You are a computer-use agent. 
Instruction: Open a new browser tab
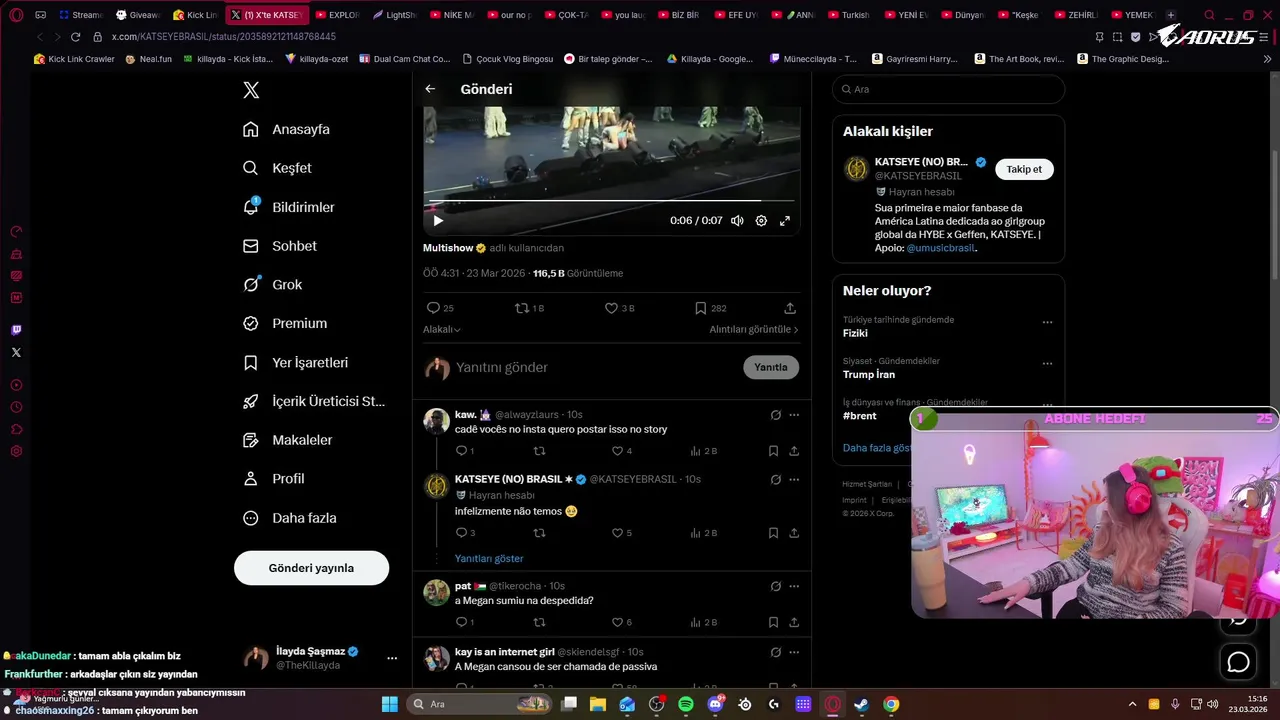point(1170,15)
